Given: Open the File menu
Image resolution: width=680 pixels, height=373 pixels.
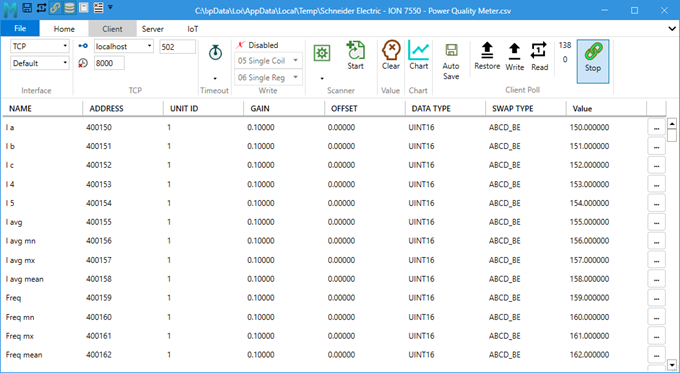Looking at the screenshot, I should 20,29.
